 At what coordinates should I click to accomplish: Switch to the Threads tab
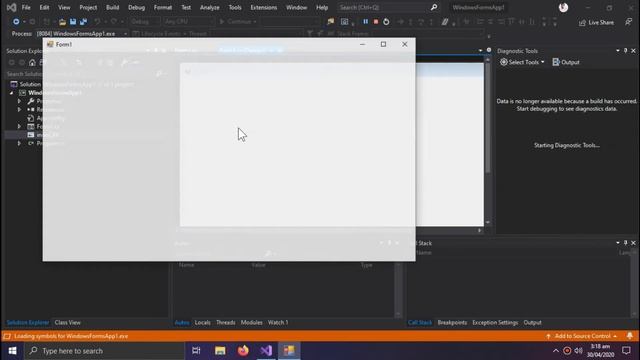[226, 322]
